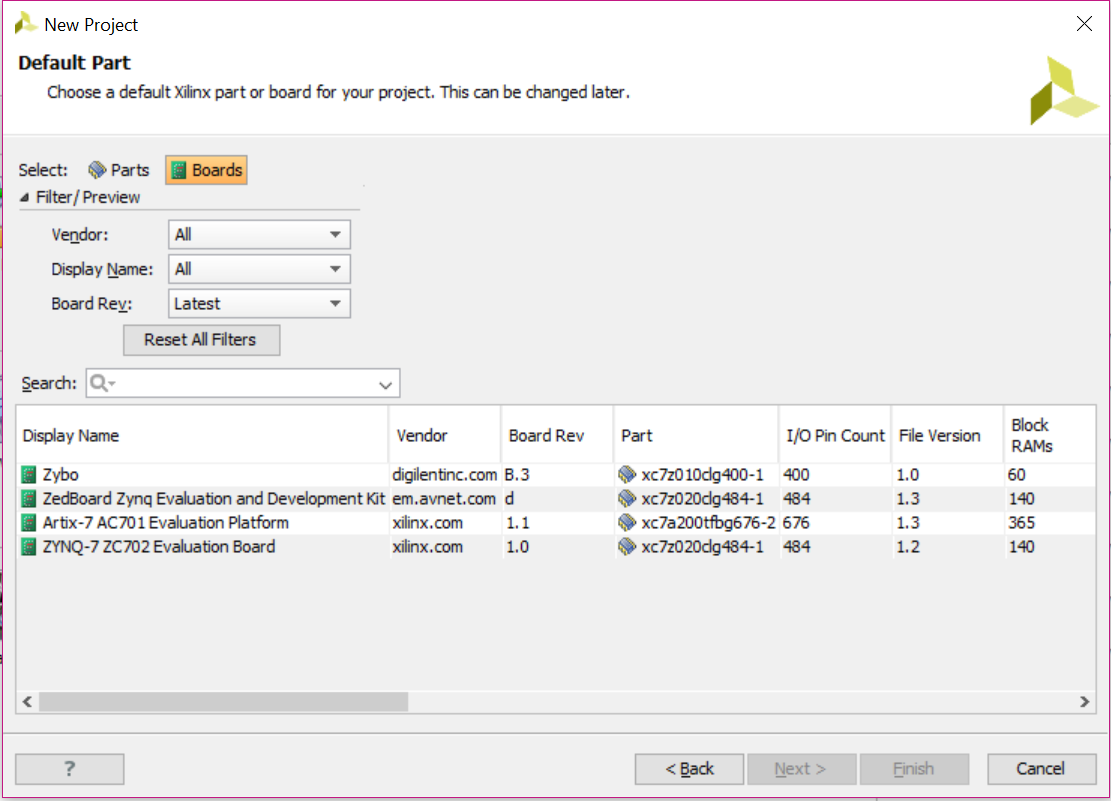This screenshot has width=1111, height=801.
Task: Open the Vendor dropdown
Action: (259, 235)
